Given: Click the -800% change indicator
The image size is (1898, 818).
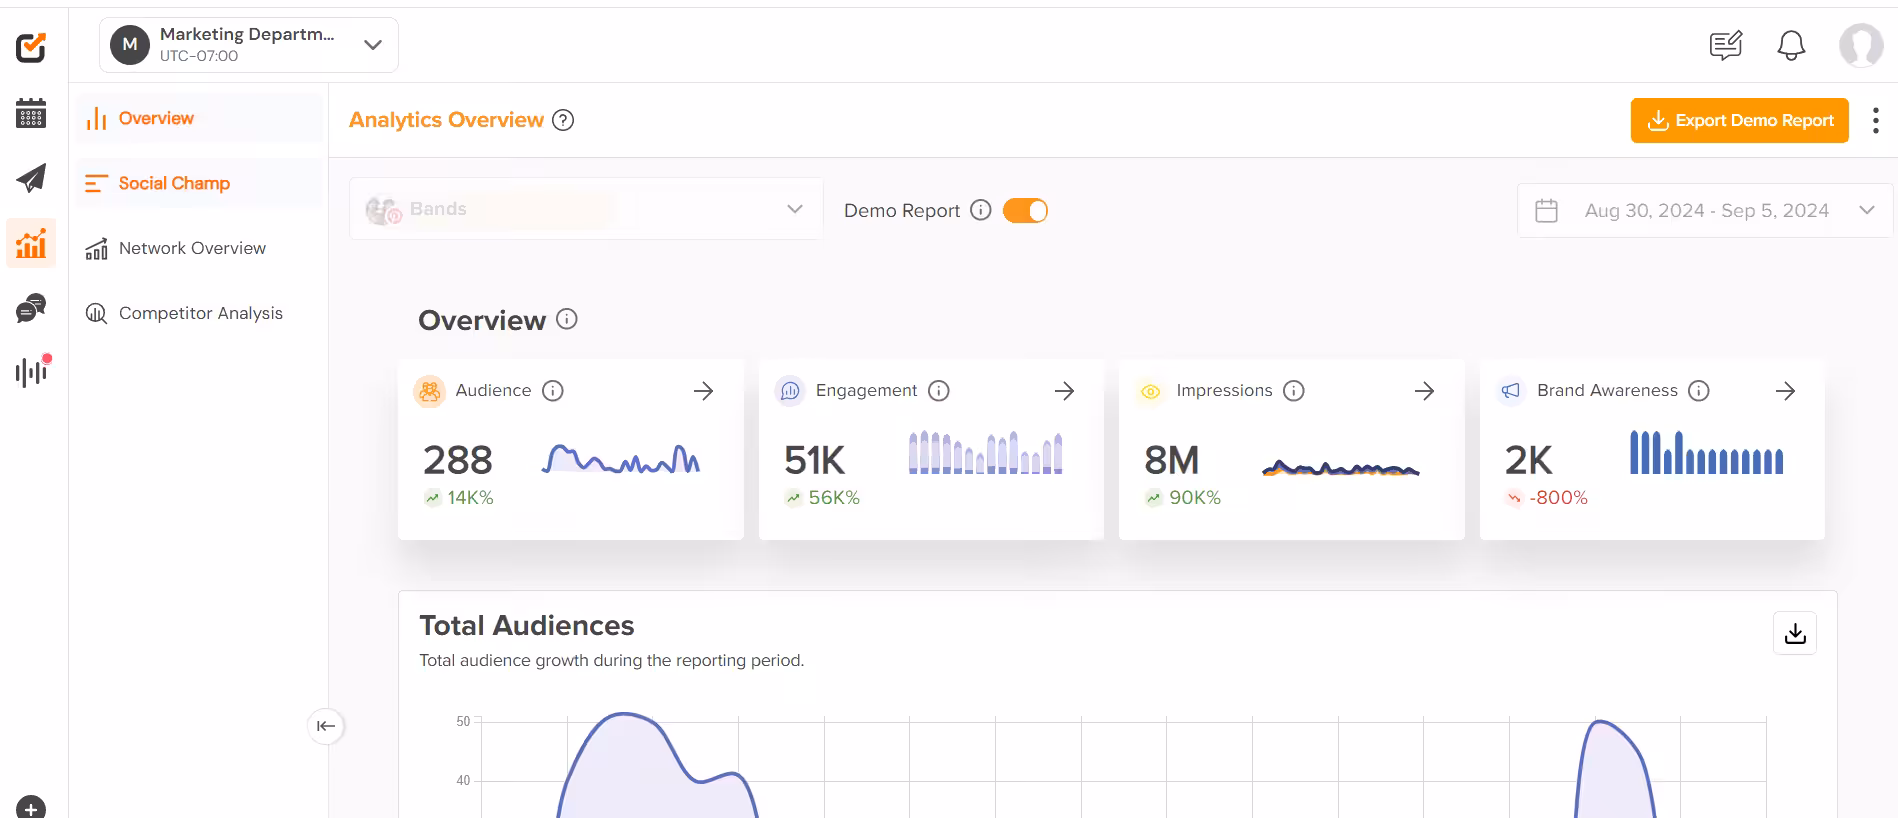Looking at the screenshot, I should [1547, 498].
